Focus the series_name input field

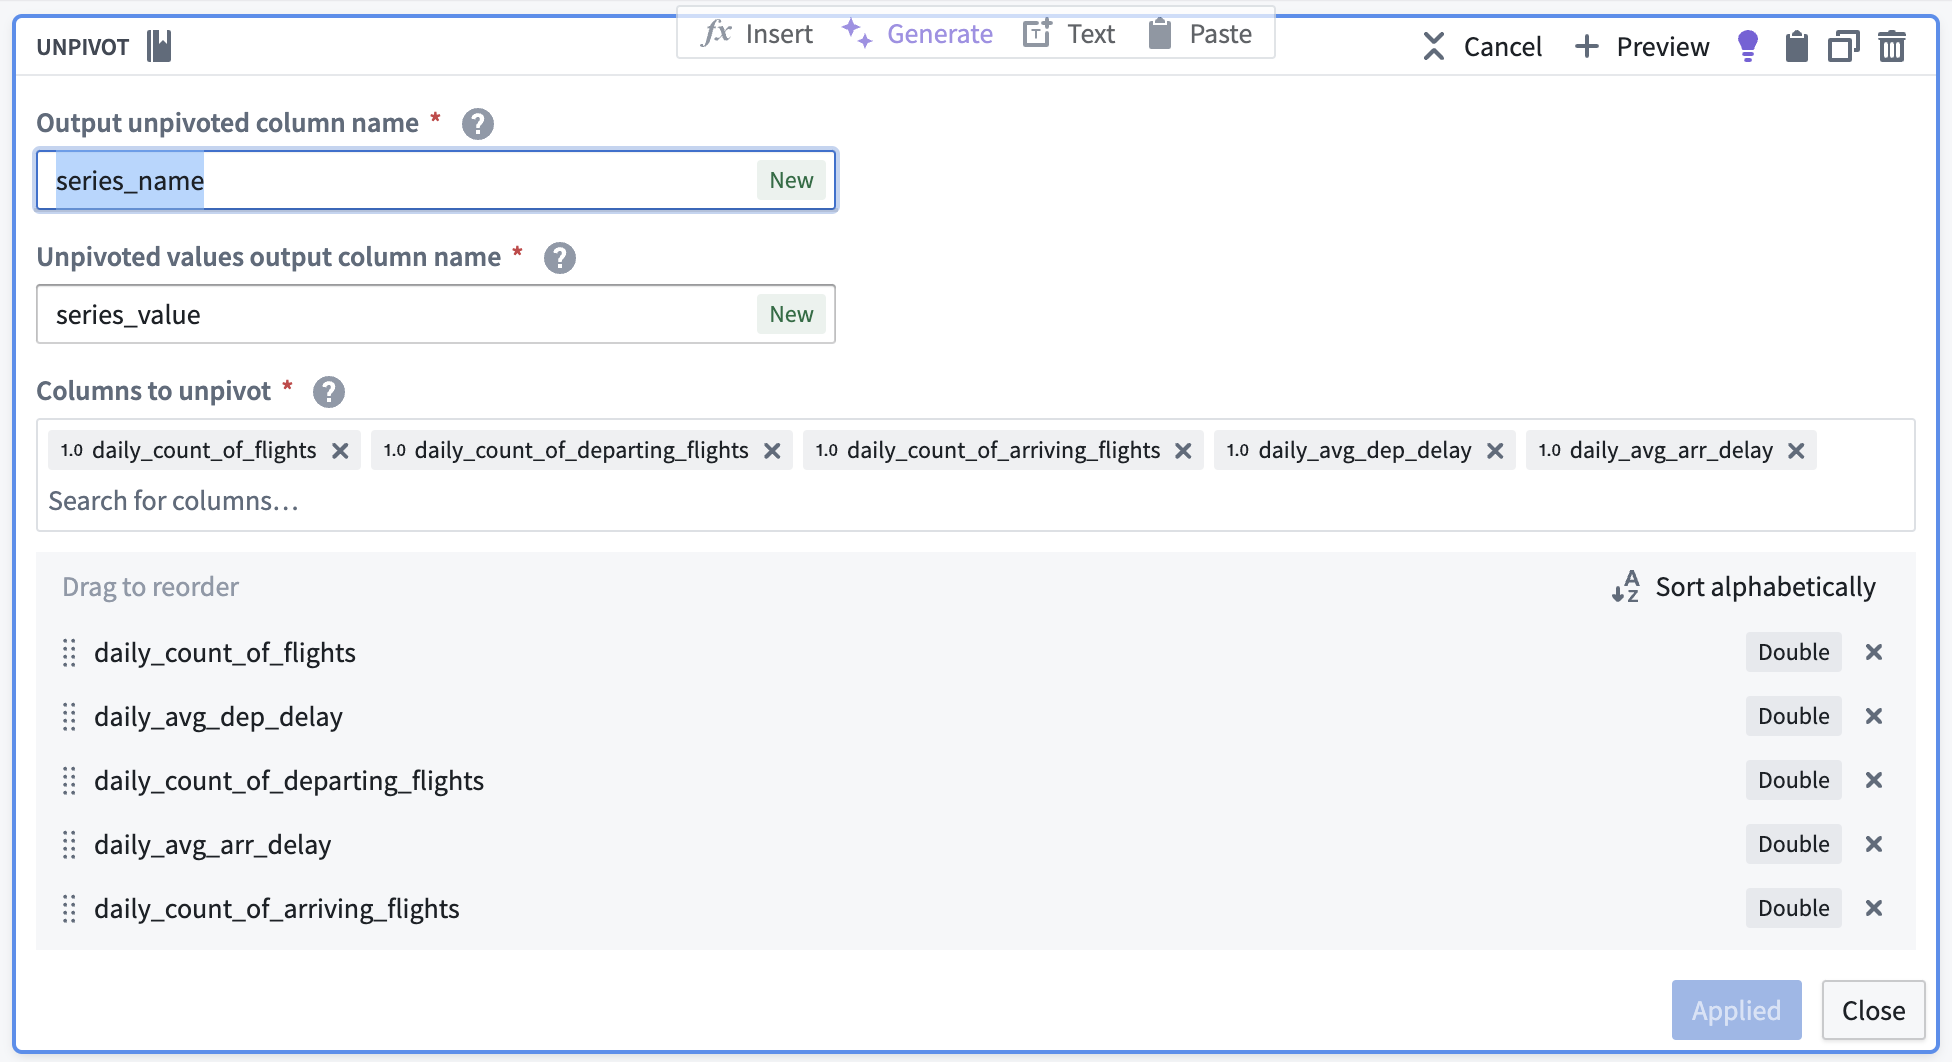point(436,180)
